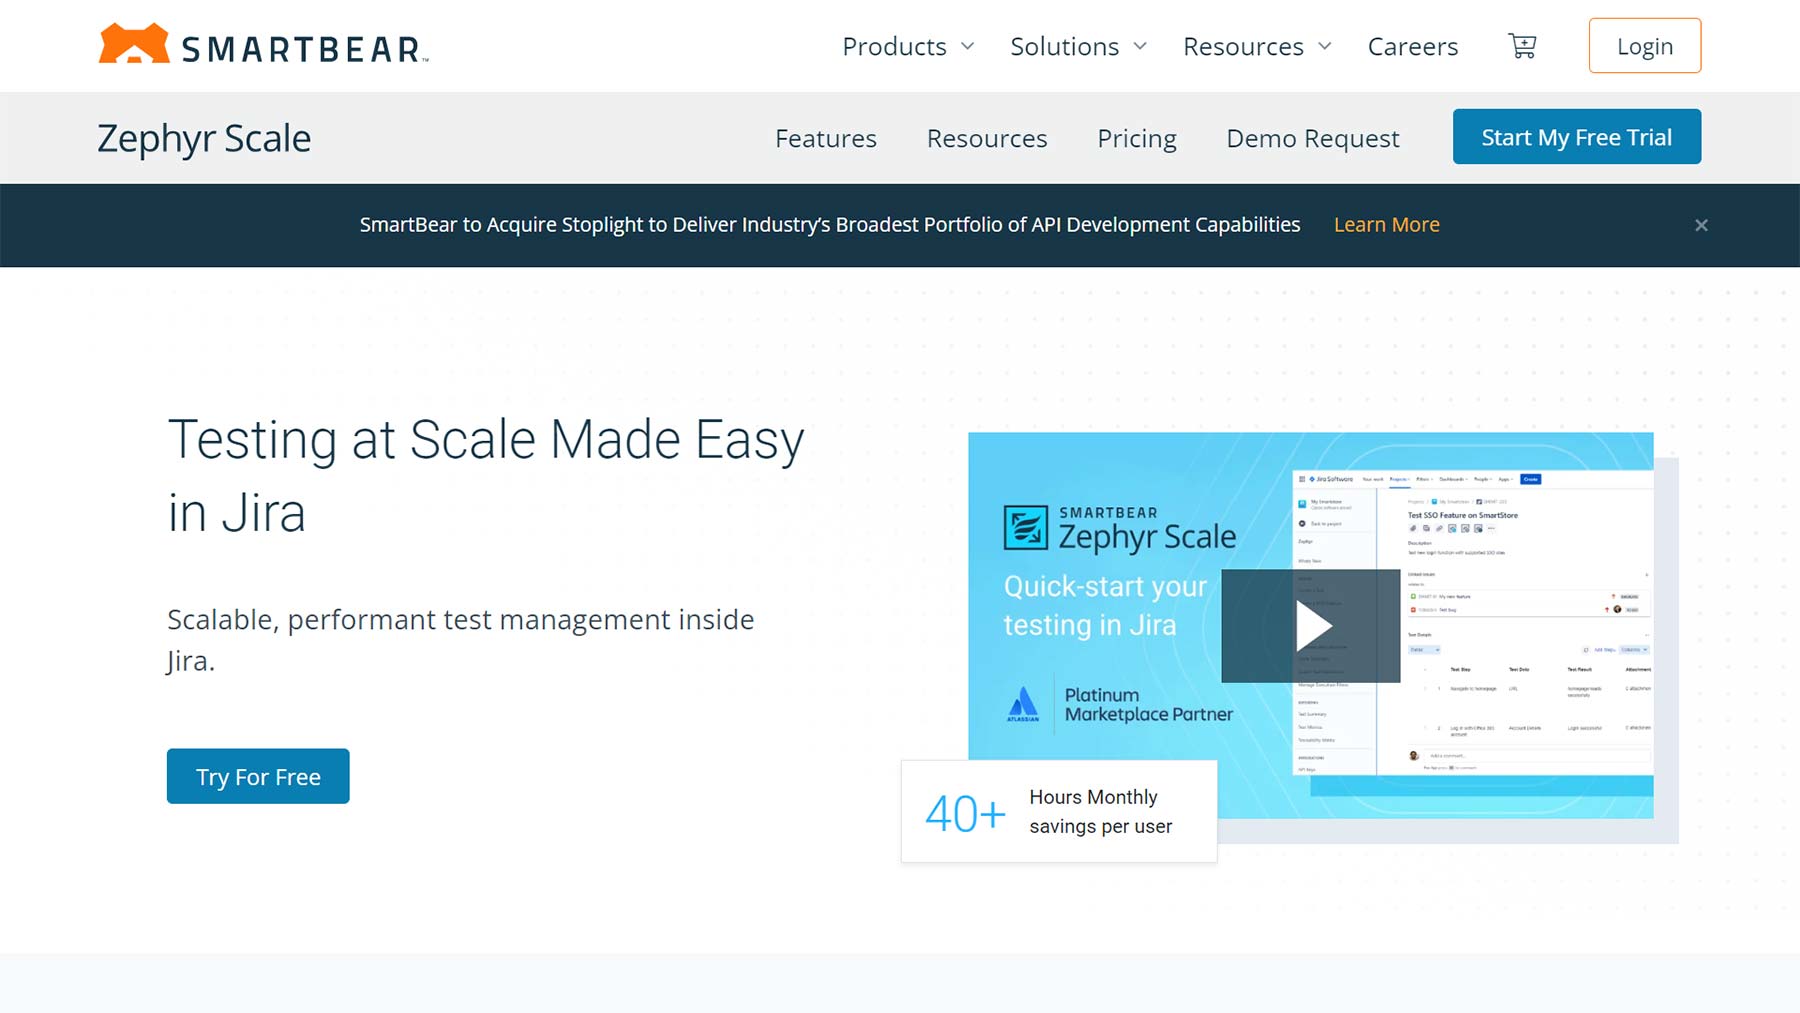The image size is (1800, 1013).
Task: Click the Zephyr Scale page title
Action: point(204,138)
